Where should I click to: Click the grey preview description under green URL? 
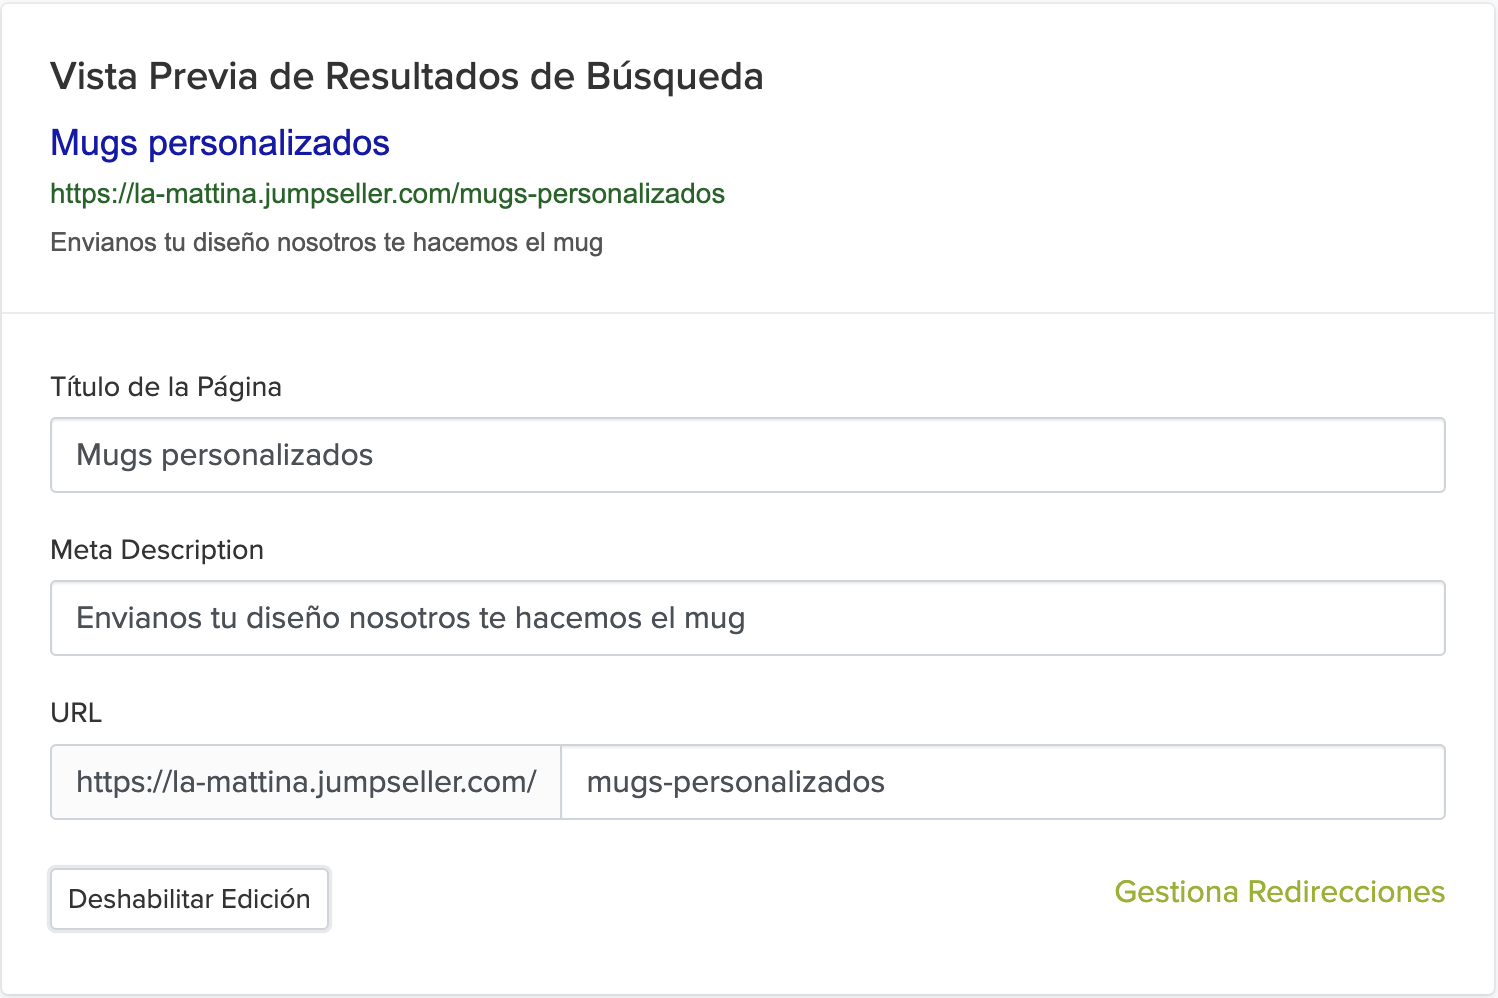326,243
